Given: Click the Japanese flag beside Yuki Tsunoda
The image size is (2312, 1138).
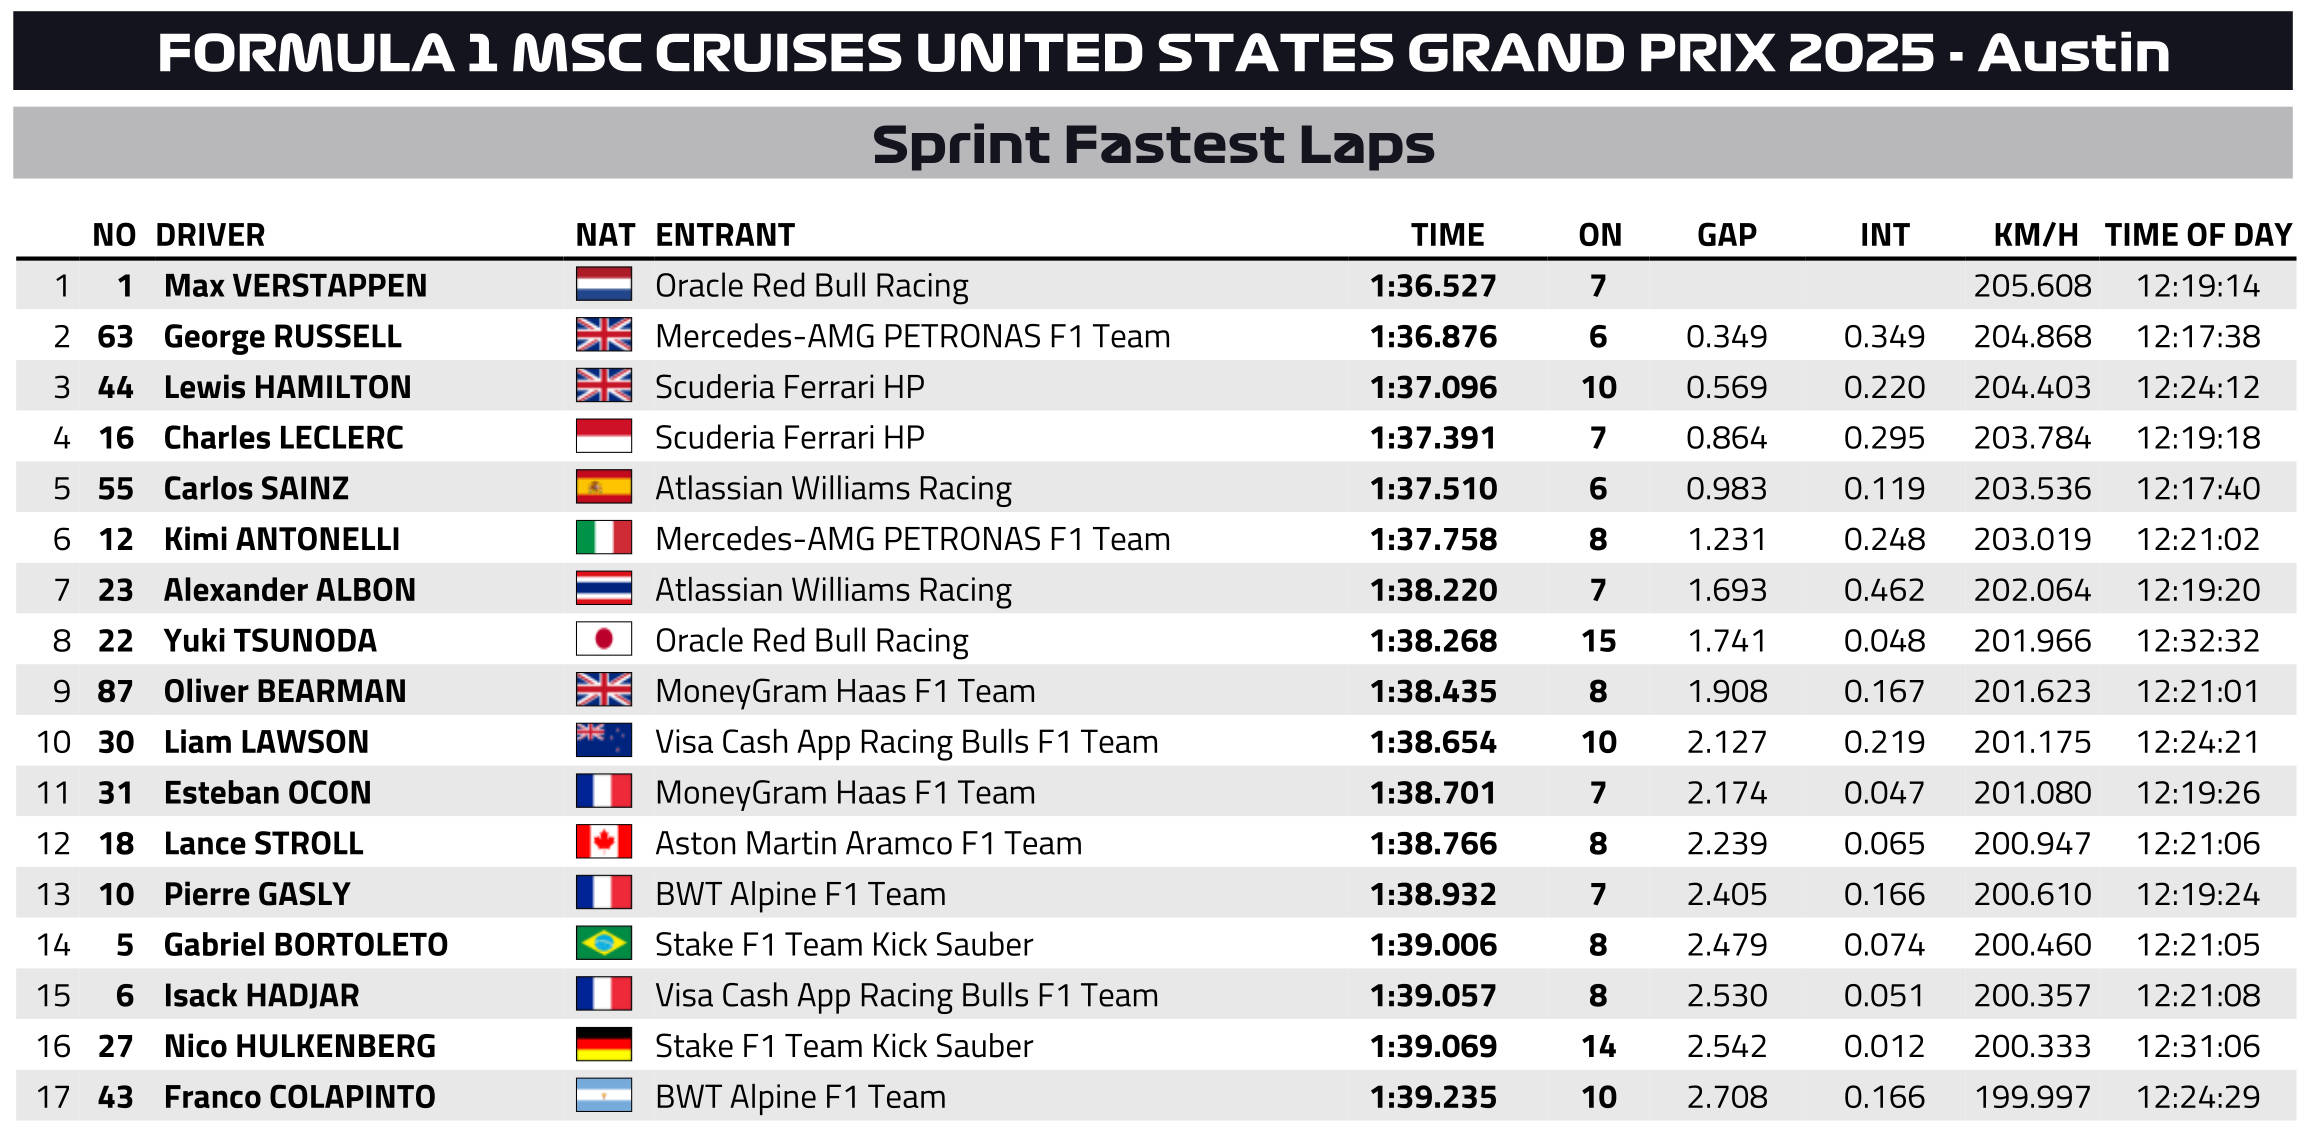Looking at the screenshot, I should 603,639.
